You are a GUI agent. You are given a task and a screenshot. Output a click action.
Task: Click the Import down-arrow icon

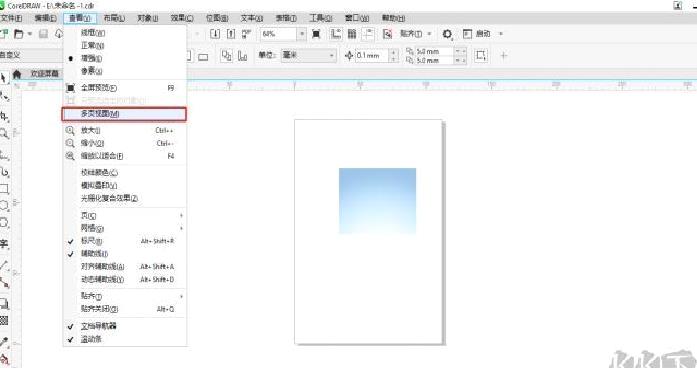coord(215,34)
